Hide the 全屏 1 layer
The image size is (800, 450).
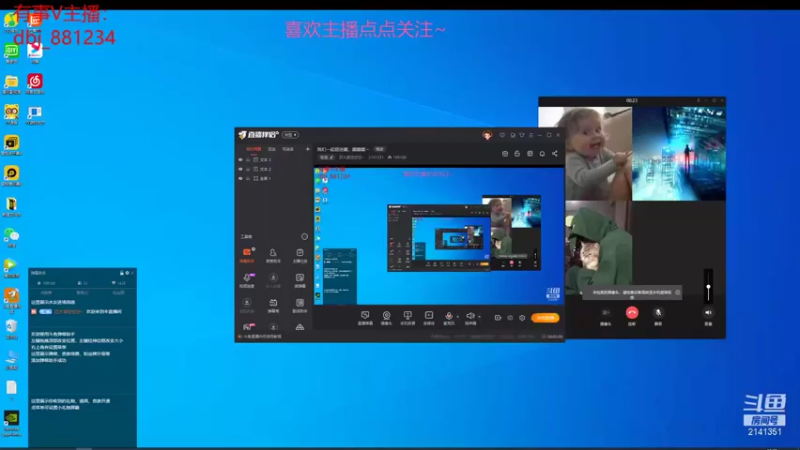coord(240,179)
